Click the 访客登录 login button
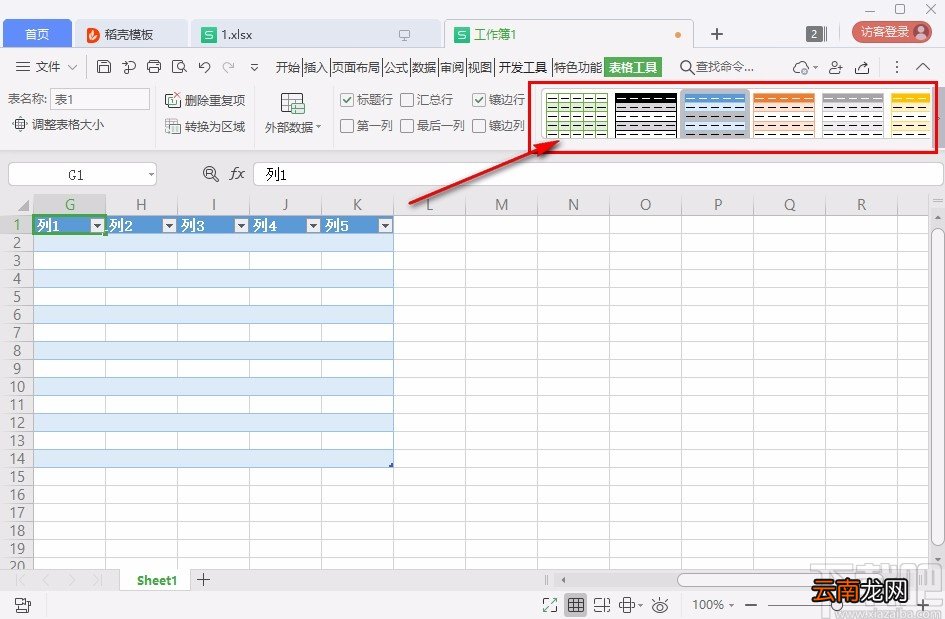945x619 pixels. [x=892, y=32]
